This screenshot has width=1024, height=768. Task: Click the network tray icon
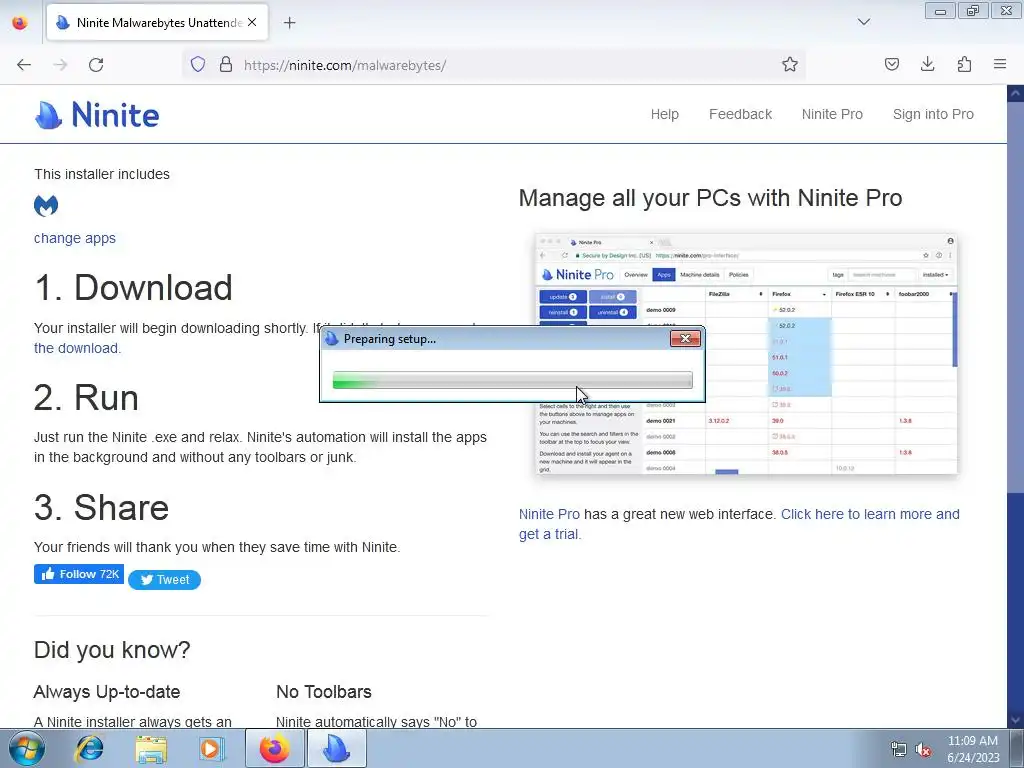[899, 750]
